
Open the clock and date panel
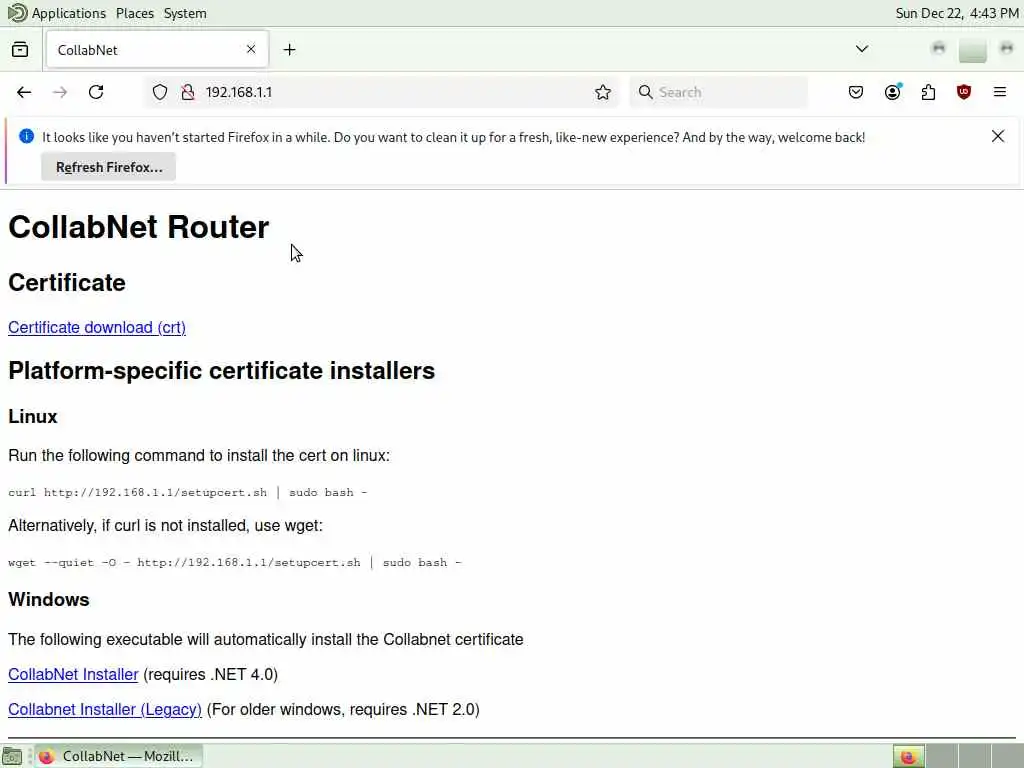coord(957,13)
